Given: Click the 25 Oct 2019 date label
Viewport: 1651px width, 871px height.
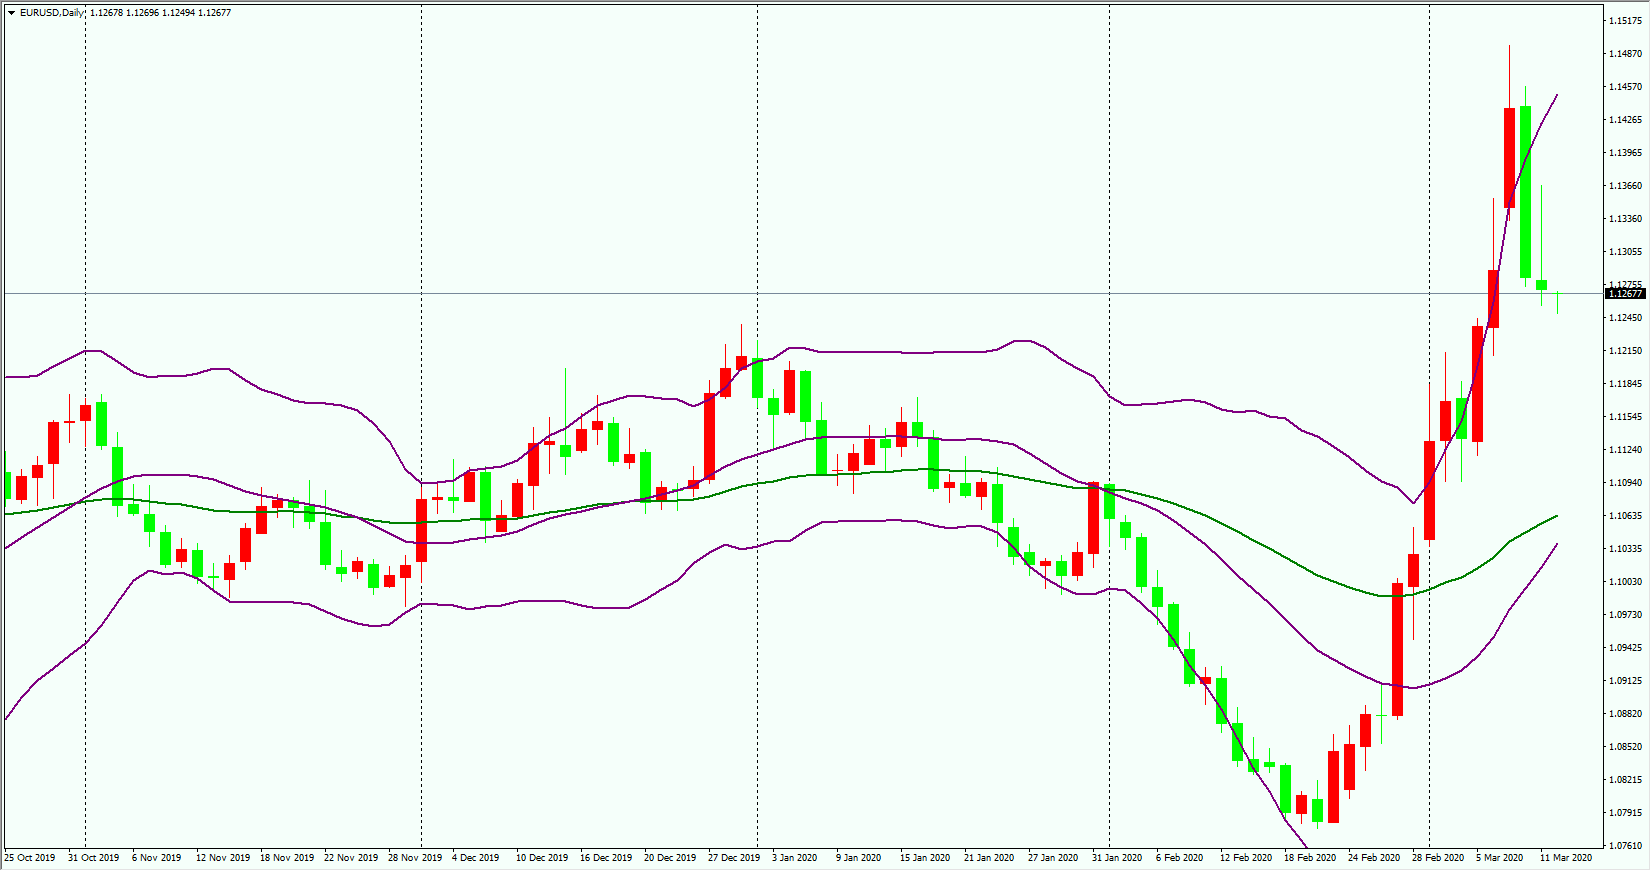Looking at the screenshot, I should point(30,857).
